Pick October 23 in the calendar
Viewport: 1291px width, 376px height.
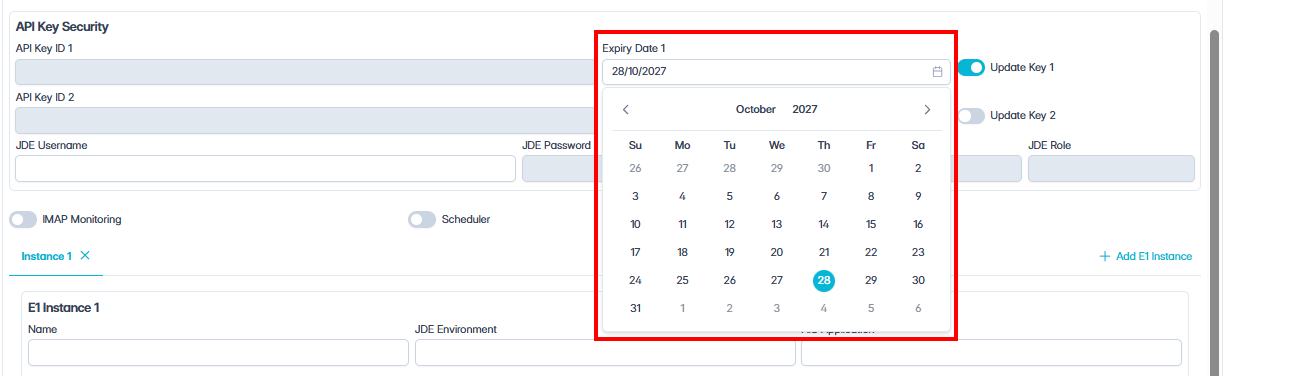918,252
